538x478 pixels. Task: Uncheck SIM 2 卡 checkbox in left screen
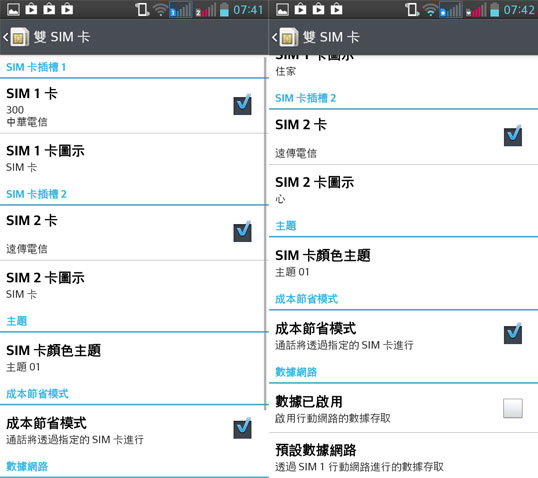coord(243,232)
